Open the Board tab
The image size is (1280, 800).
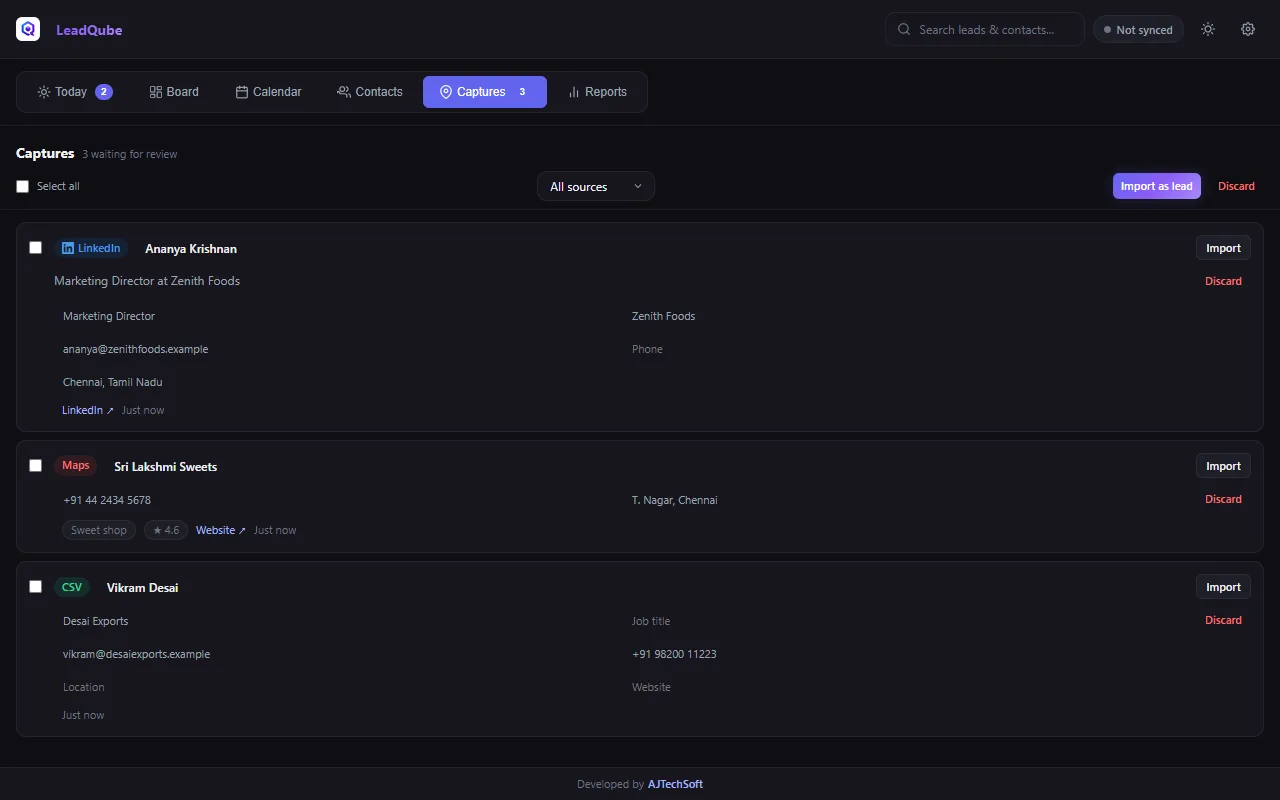[x=174, y=92]
